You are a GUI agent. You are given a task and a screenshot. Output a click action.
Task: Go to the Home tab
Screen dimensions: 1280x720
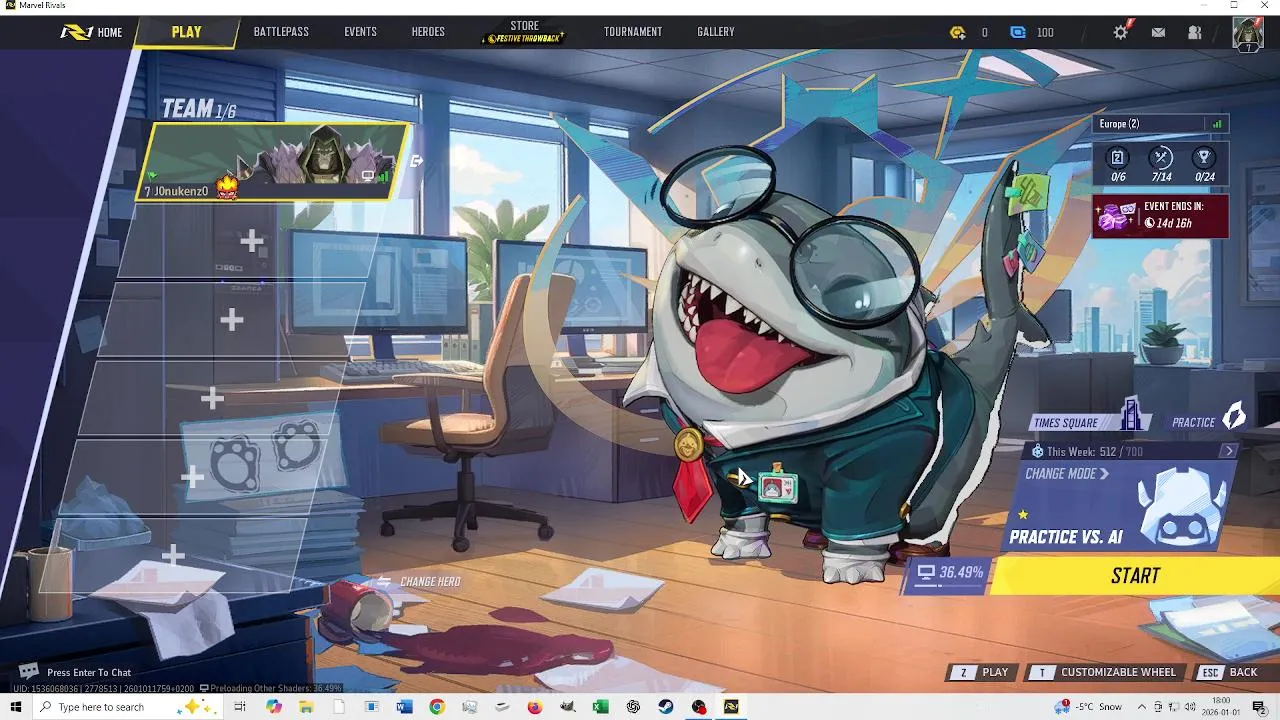(x=92, y=32)
